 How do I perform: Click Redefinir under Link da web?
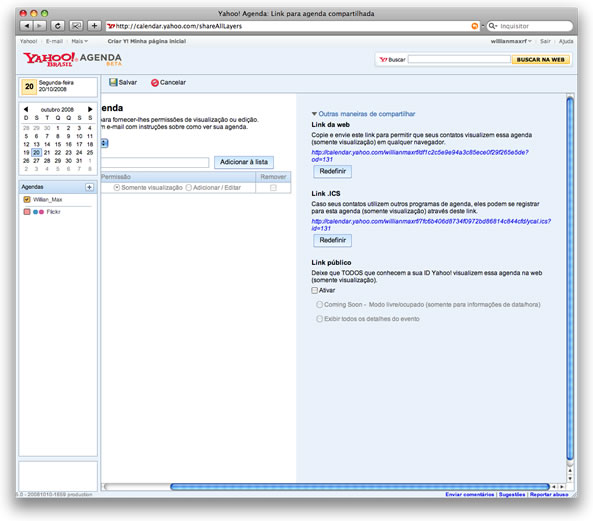[332, 171]
